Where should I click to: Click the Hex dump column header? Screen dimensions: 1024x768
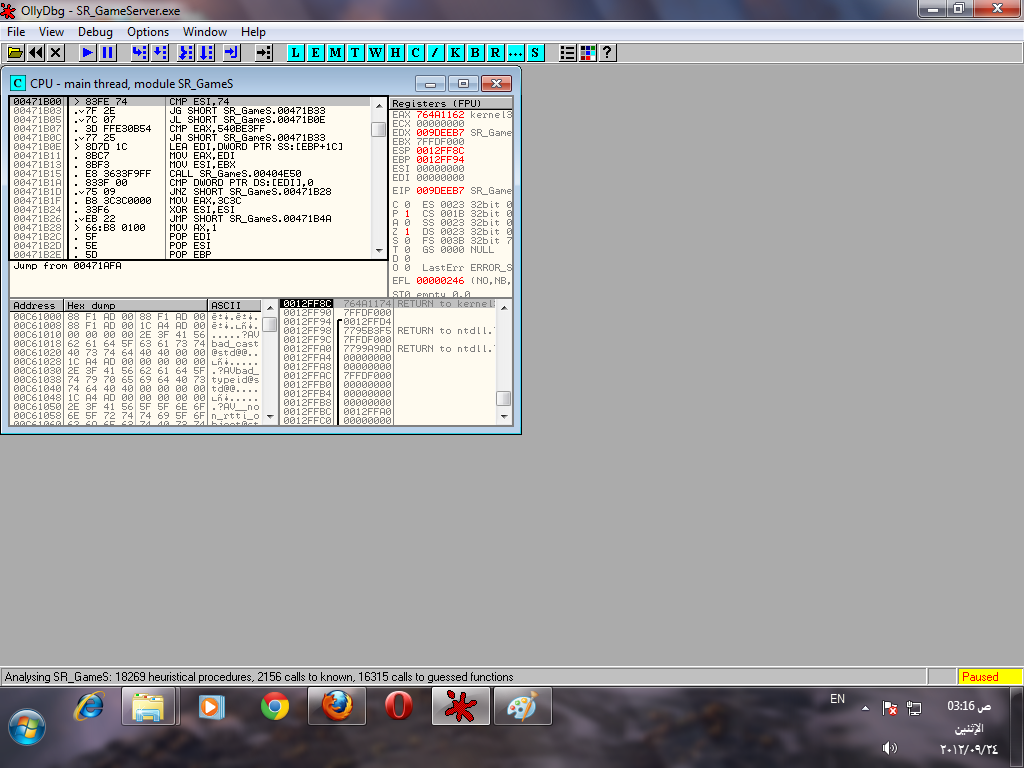point(135,305)
